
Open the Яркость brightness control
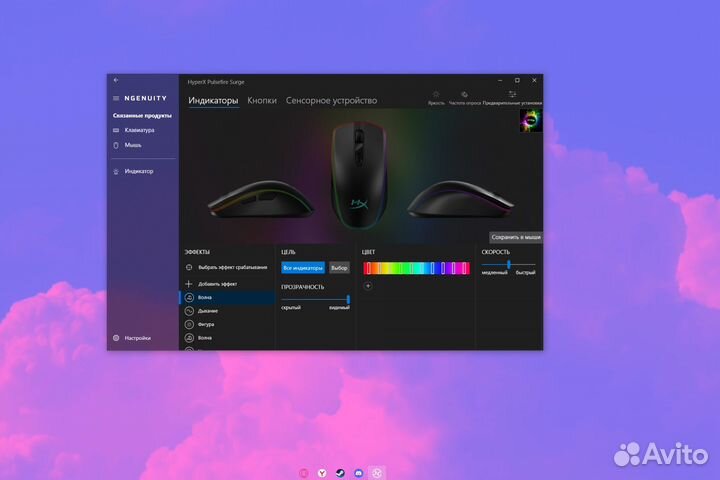coord(436,98)
